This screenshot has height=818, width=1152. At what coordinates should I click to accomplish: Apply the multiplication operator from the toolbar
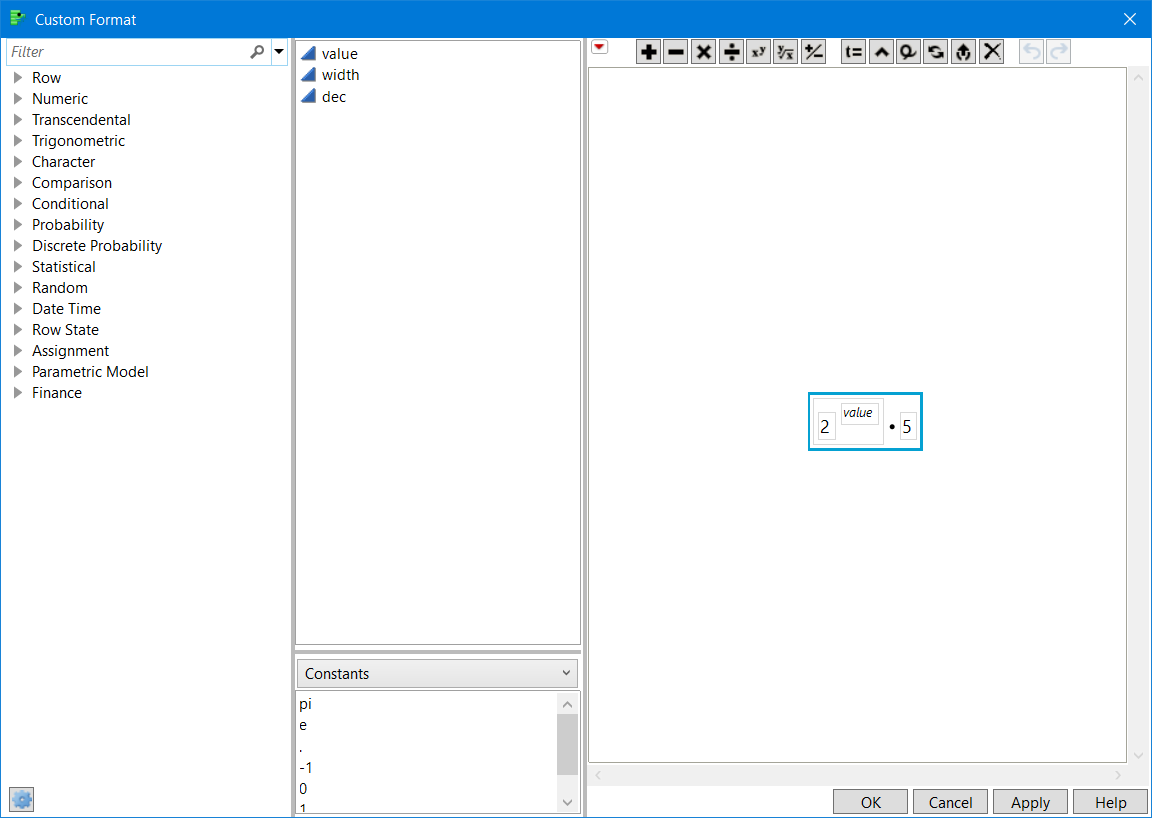coord(703,51)
